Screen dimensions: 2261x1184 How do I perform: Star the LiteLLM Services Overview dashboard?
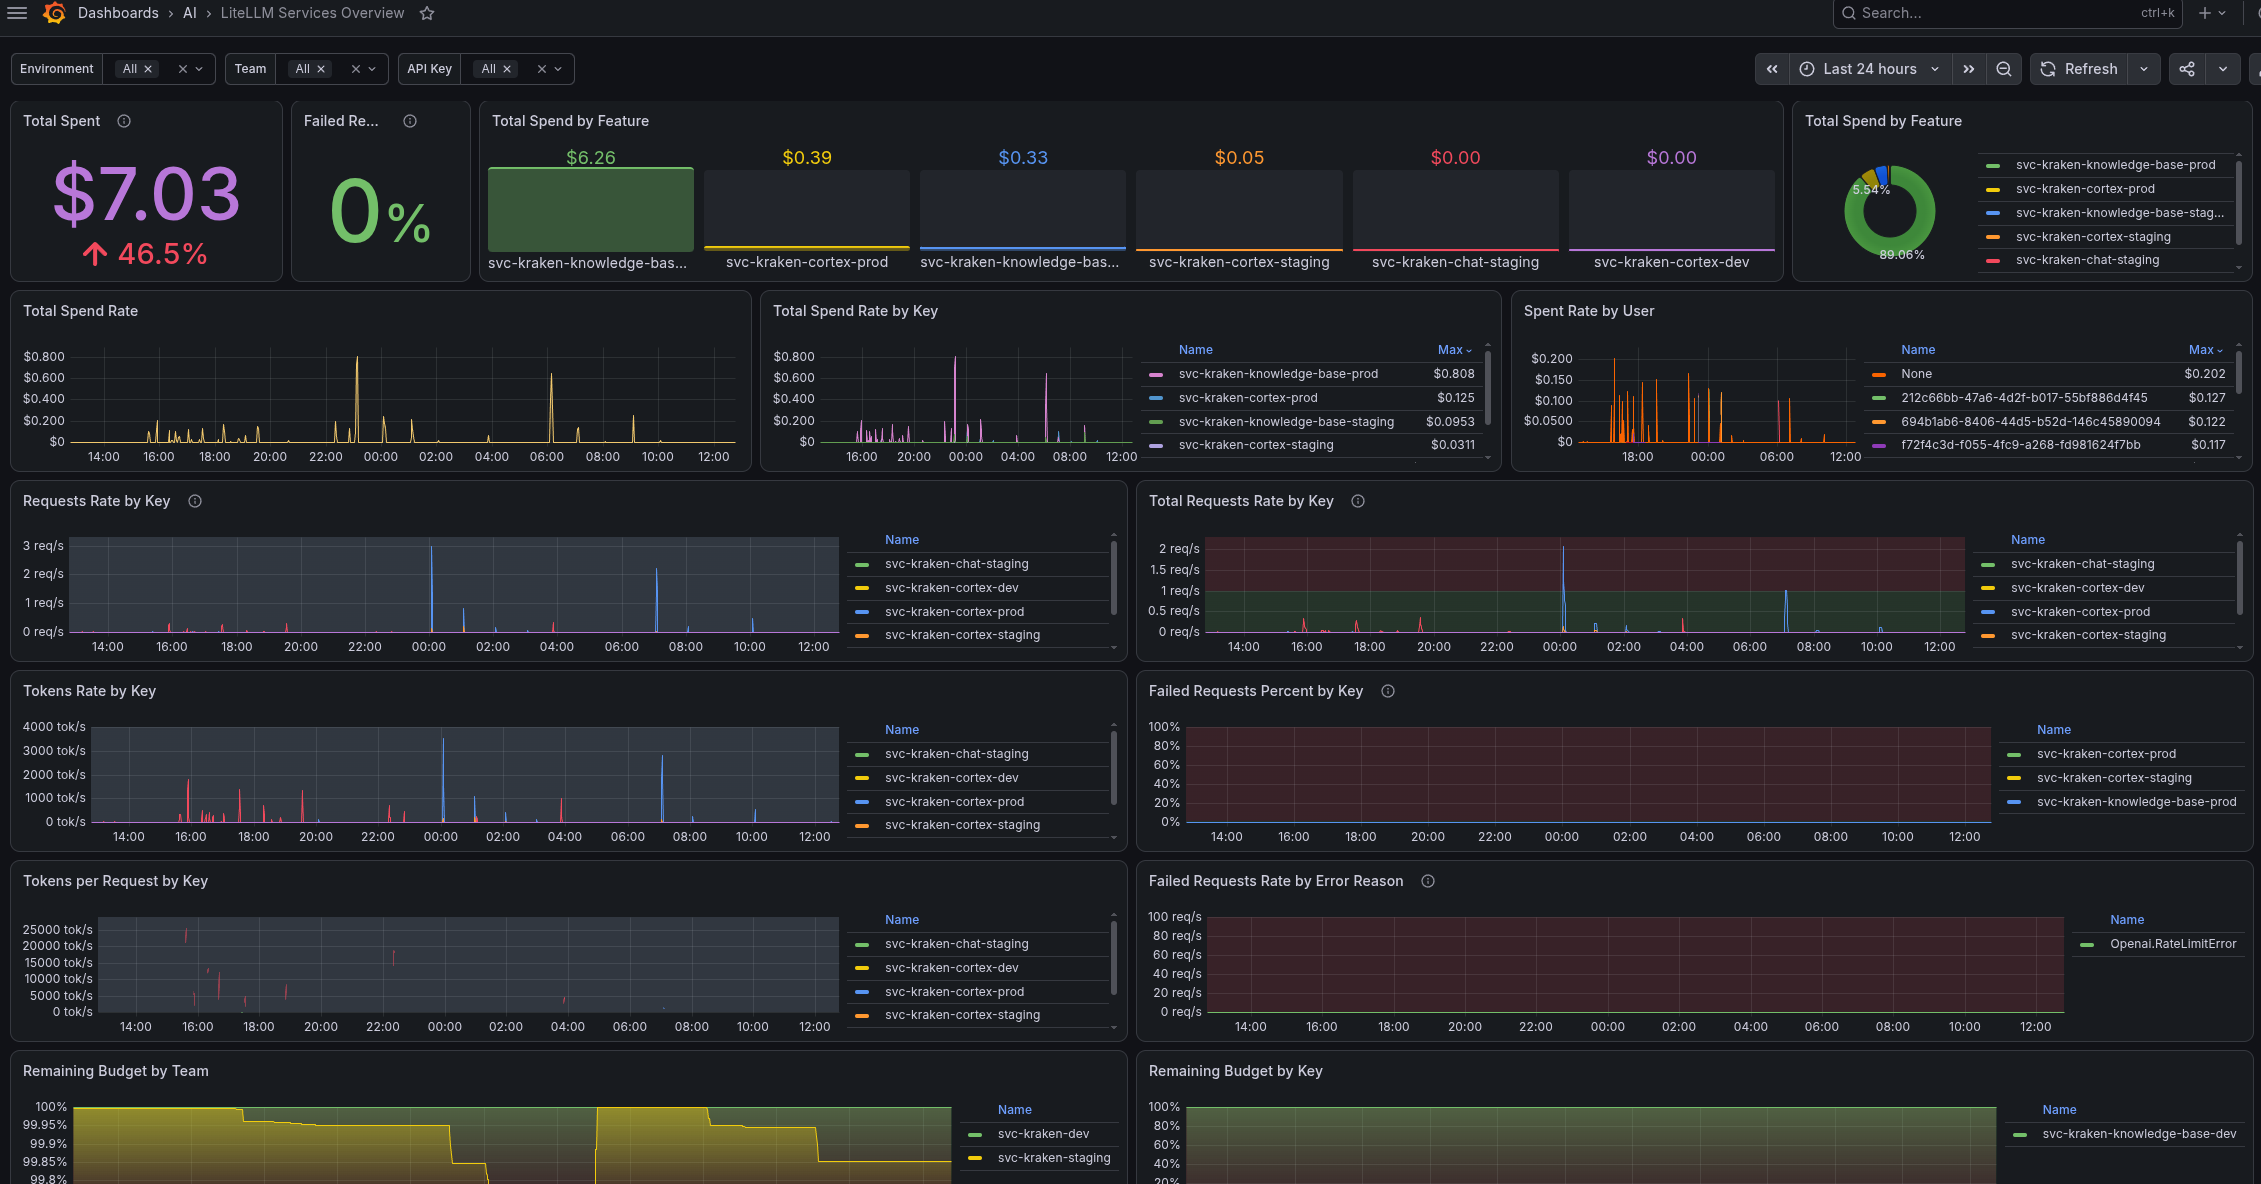click(x=427, y=13)
